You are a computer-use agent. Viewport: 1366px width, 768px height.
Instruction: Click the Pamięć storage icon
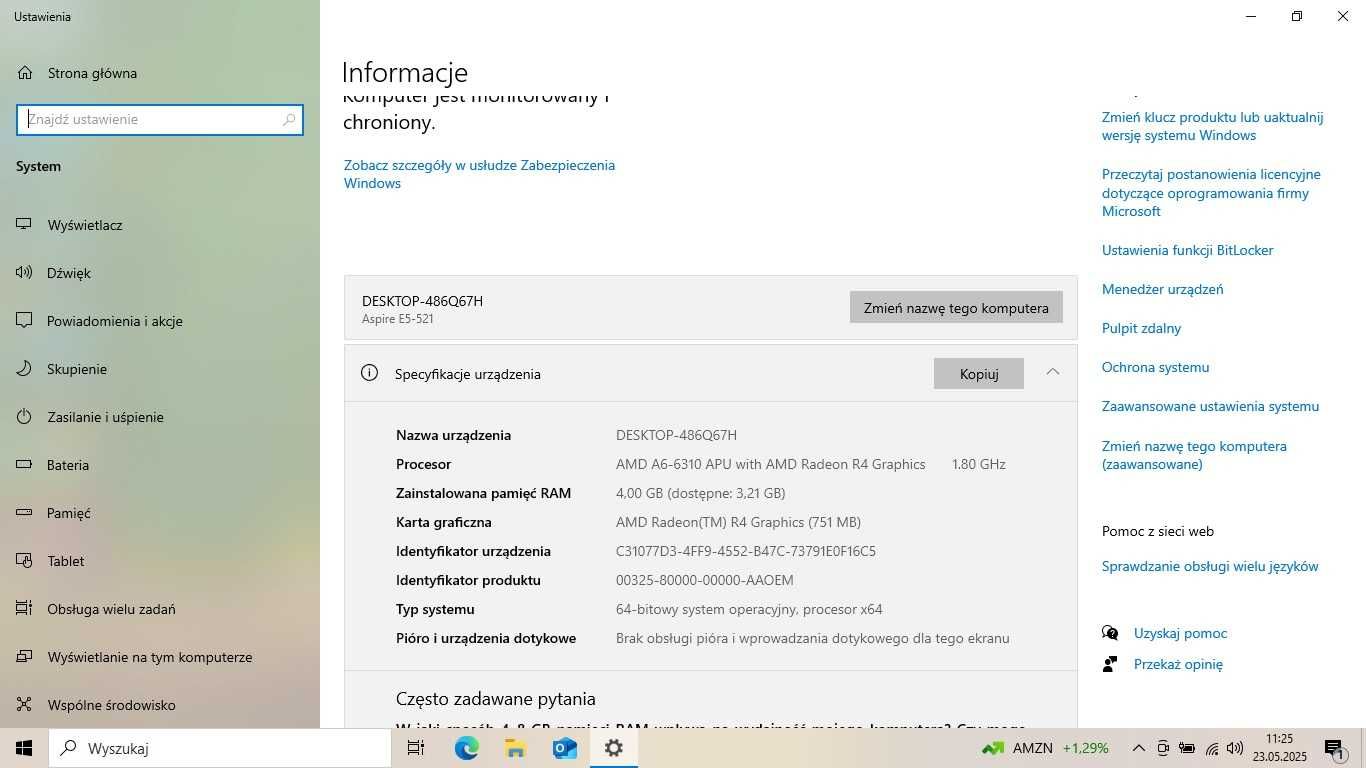pyautogui.click(x=25, y=513)
